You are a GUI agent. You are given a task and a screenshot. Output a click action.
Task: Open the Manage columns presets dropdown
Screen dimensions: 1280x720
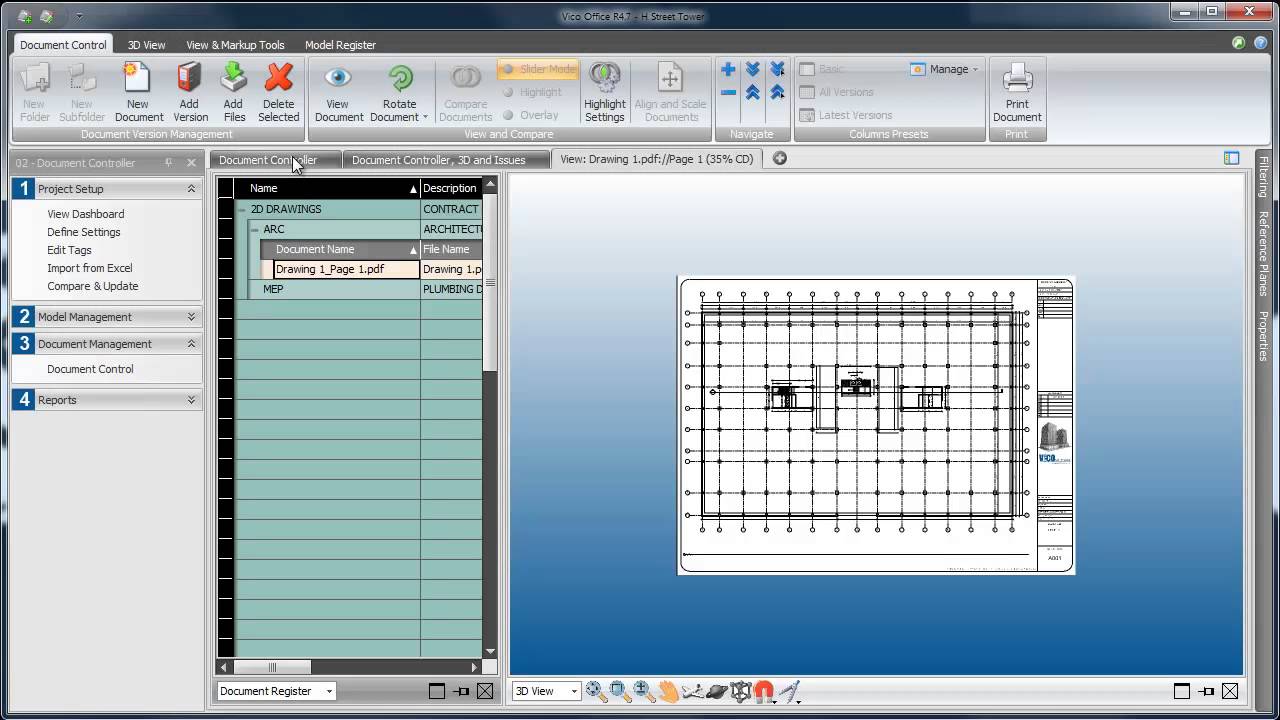[945, 69]
